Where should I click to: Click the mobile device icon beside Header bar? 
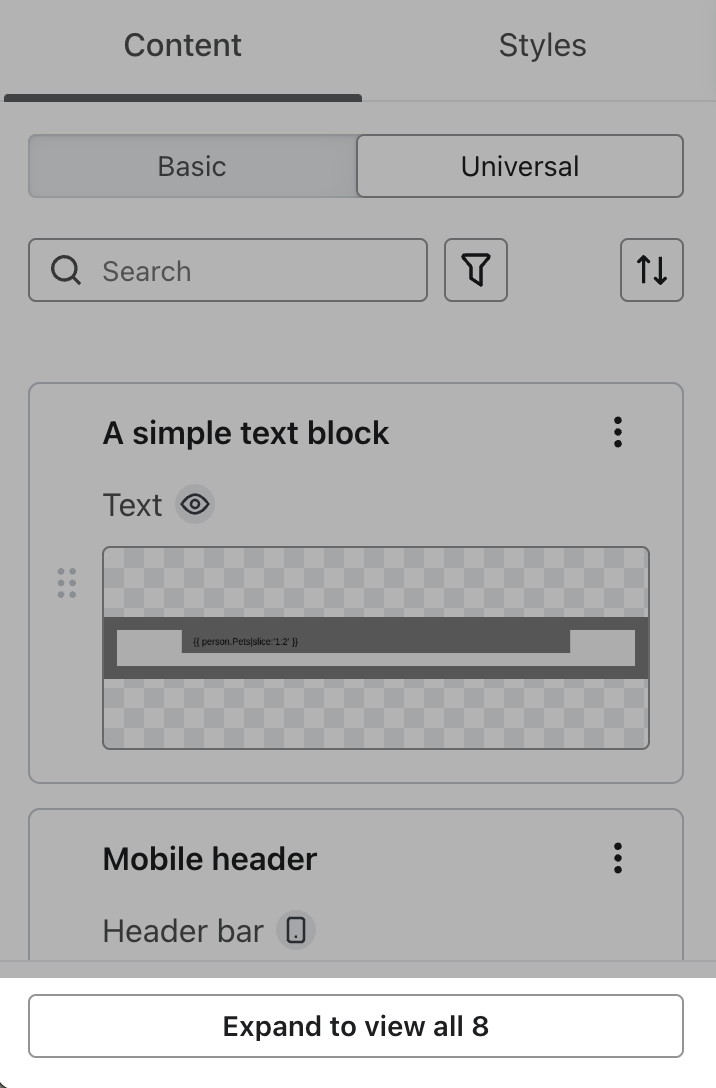click(295, 931)
